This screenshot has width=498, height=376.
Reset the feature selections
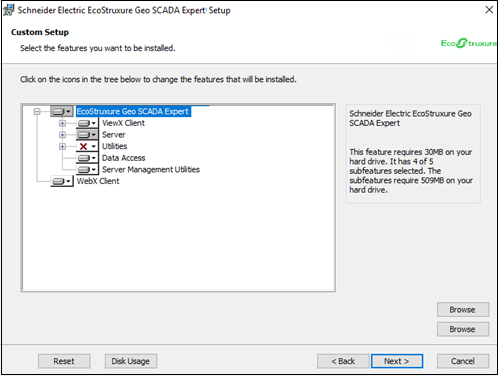(64, 361)
